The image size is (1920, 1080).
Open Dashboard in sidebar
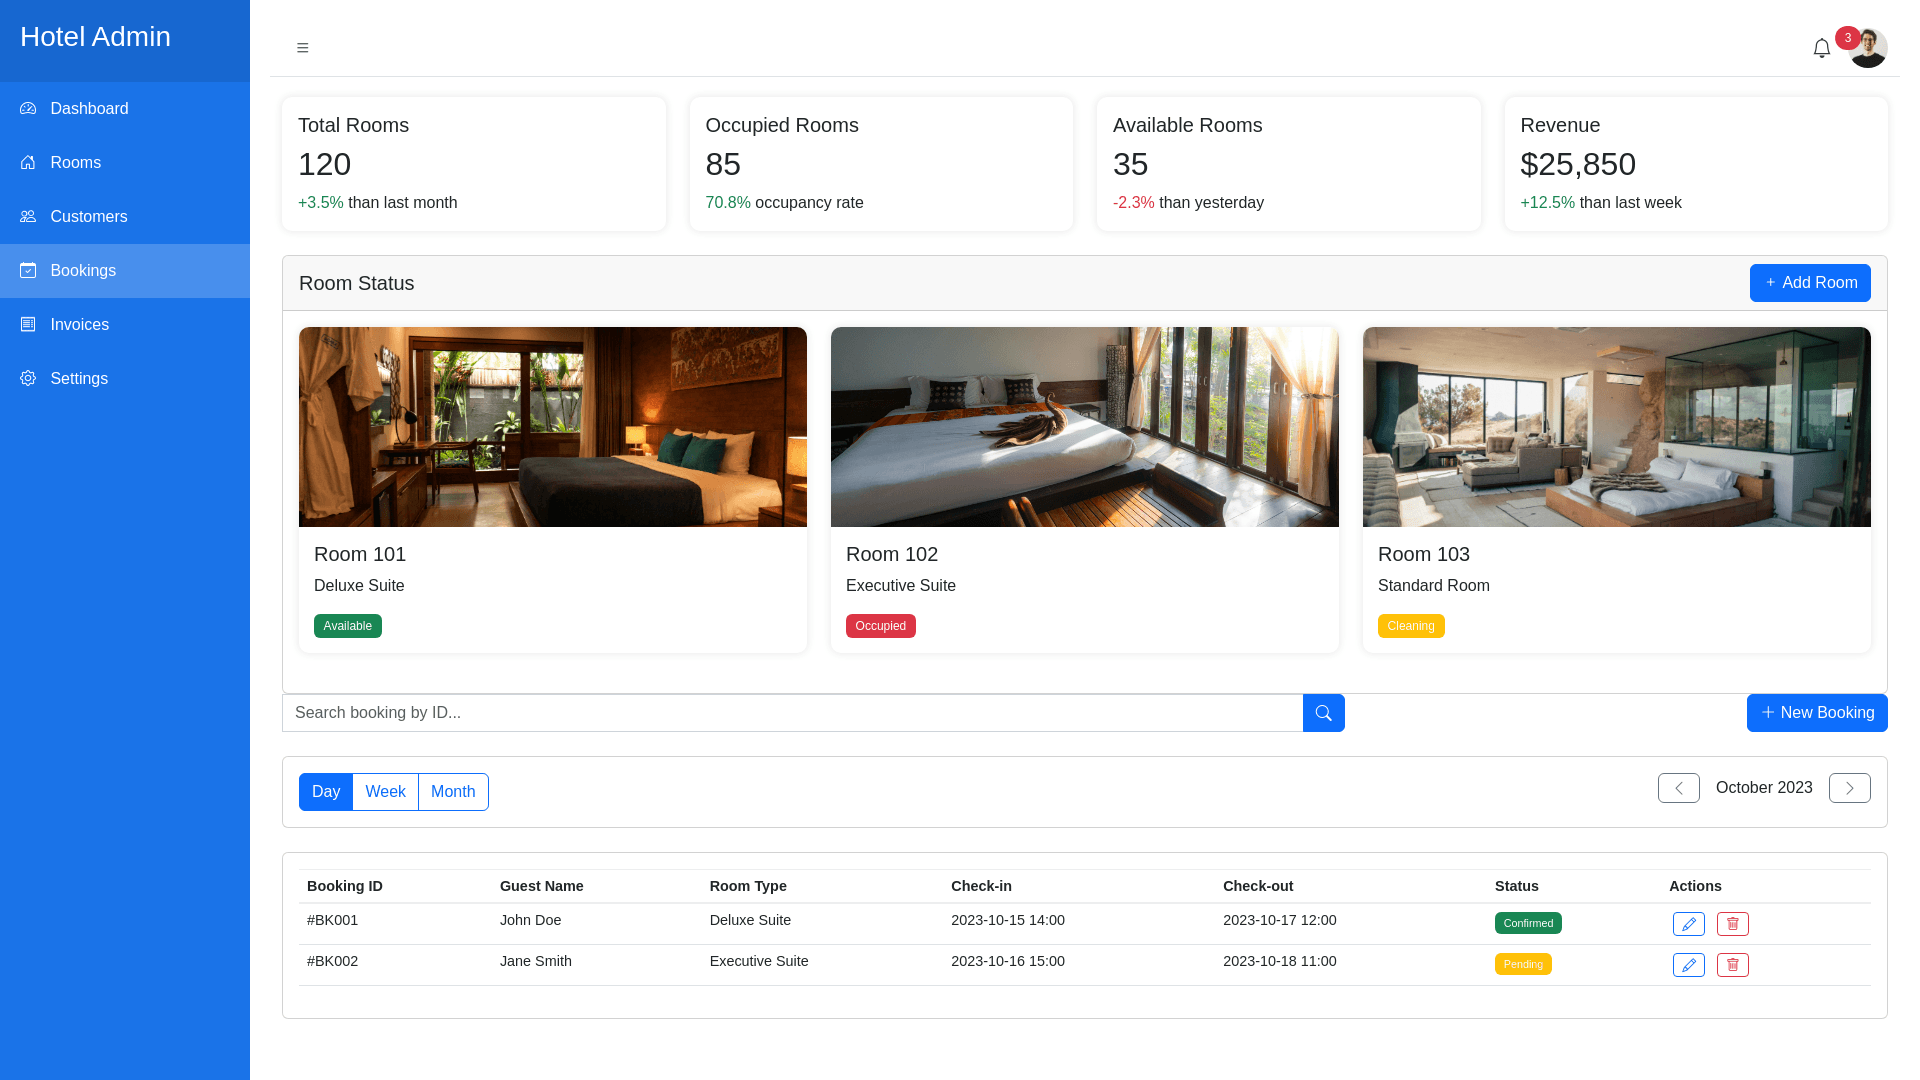89,109
